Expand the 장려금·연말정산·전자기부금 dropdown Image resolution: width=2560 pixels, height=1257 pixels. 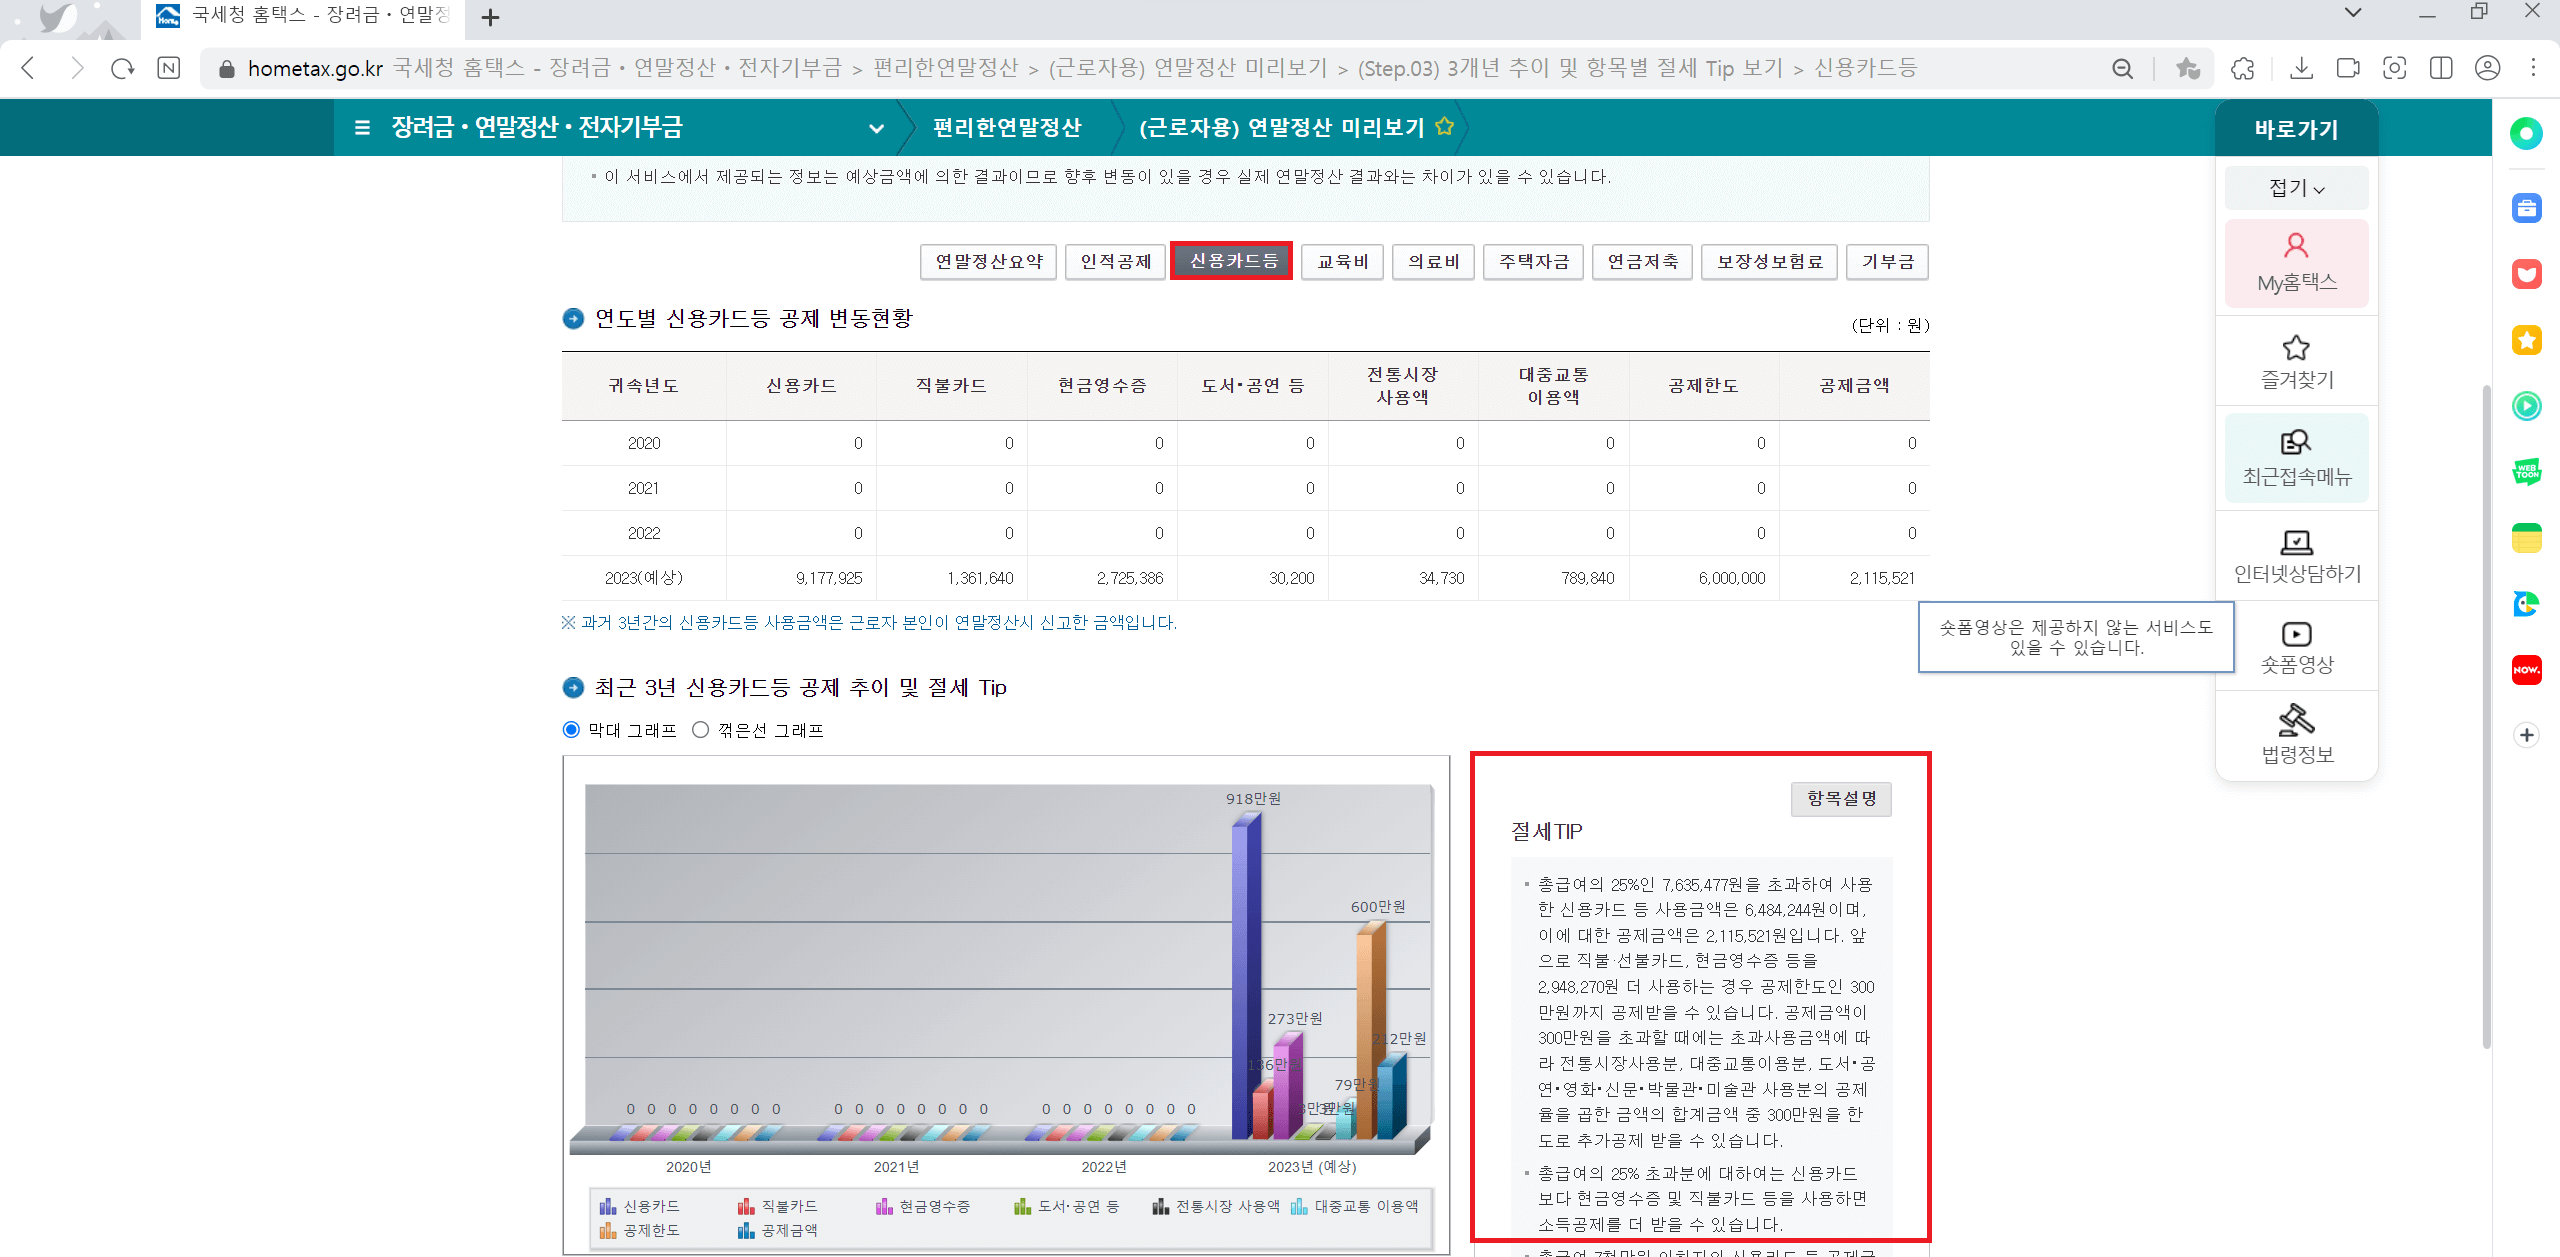[877, 128]
